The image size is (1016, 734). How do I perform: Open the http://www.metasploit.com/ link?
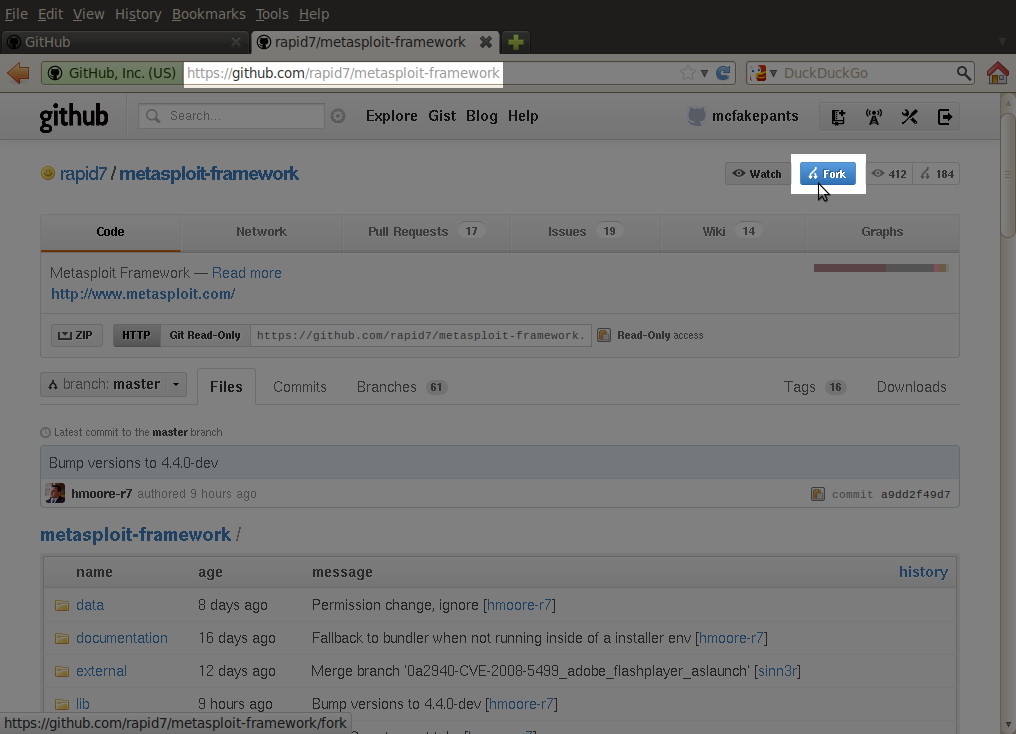coord(143,293)
